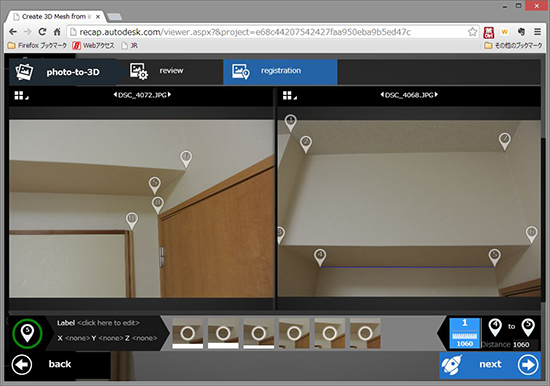550x386 pixels.
Task: Select marker pin 11 in left photo
Action: [x=132, y=221]
